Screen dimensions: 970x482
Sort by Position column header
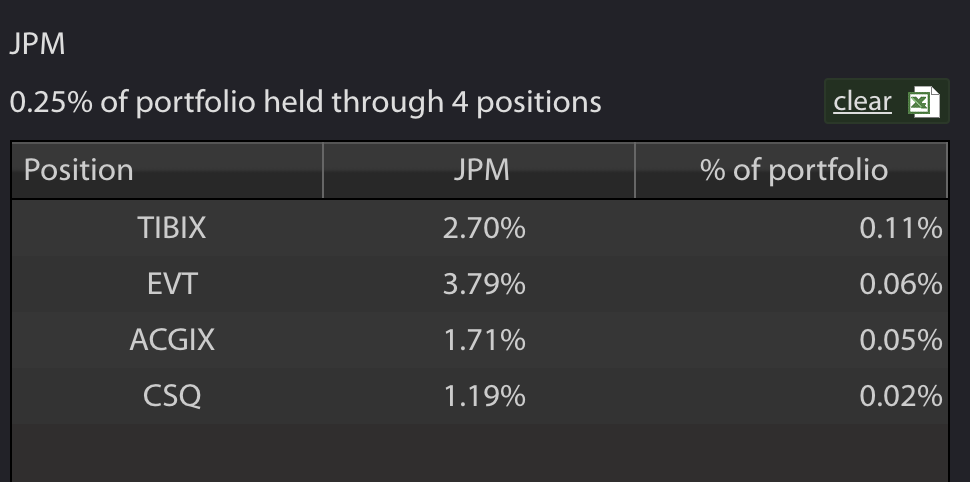[x=167, y=170]
